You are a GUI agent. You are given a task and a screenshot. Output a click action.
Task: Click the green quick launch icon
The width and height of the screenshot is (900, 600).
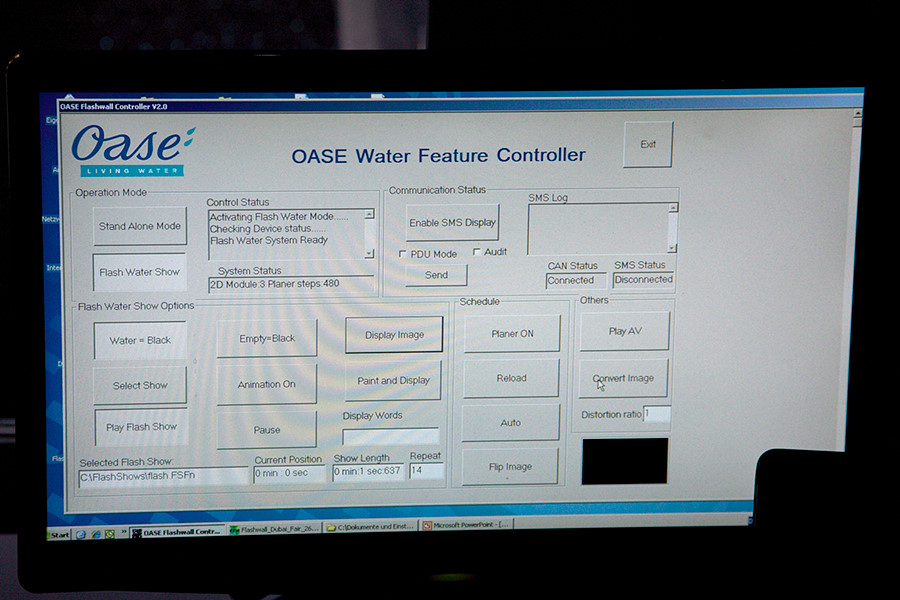tap(109, 534)
